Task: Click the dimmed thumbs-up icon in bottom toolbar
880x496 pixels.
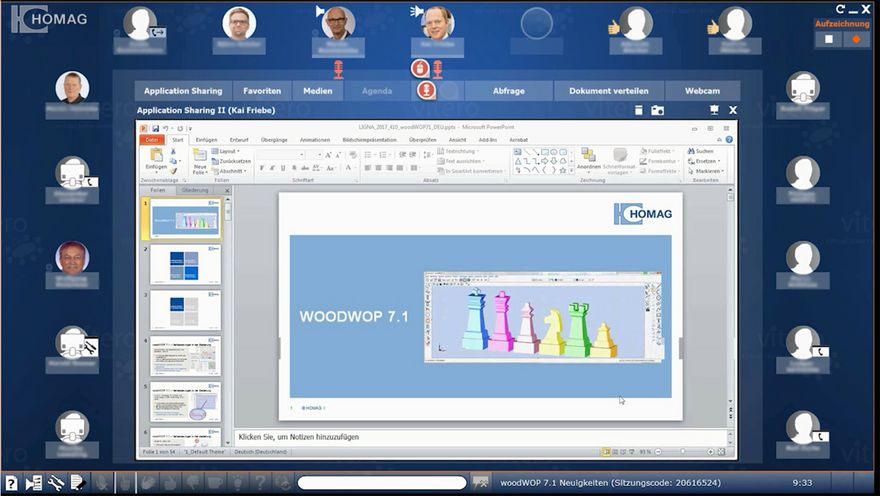Action: click(171, 483)
